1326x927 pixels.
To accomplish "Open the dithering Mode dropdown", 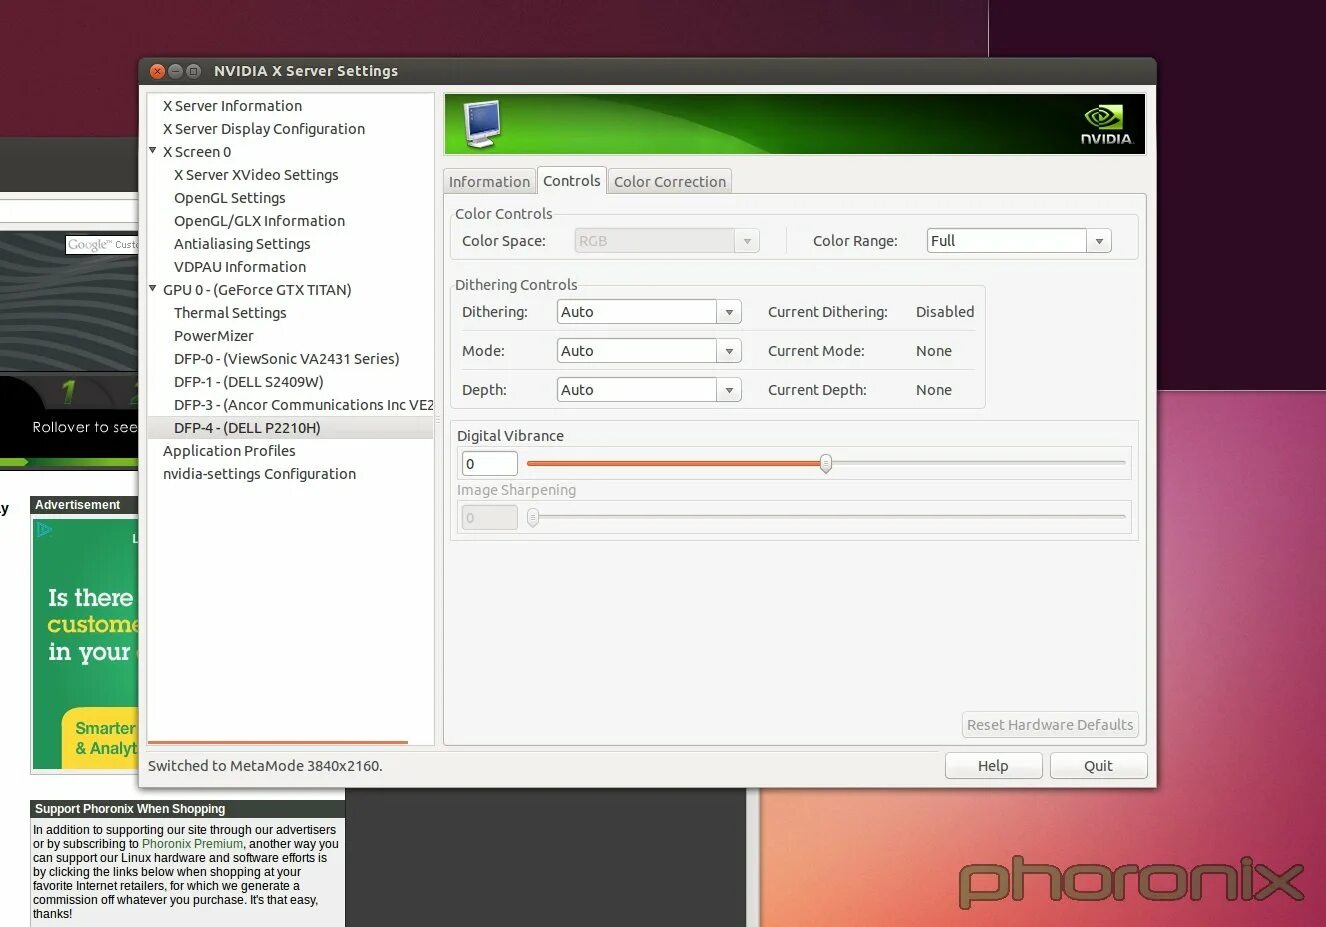I will 649,351.
